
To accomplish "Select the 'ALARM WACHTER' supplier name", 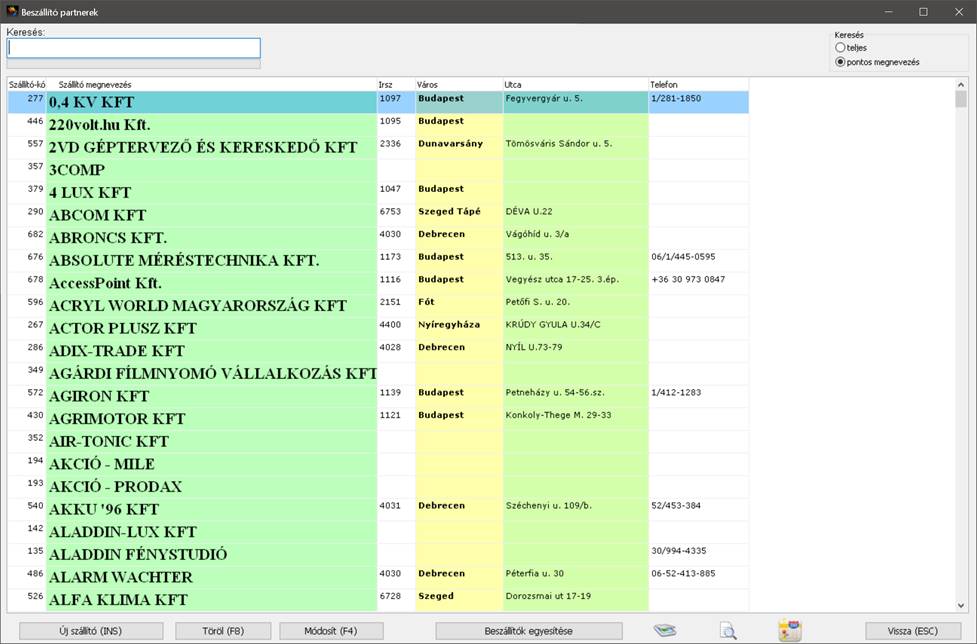I will click(121, 577).
